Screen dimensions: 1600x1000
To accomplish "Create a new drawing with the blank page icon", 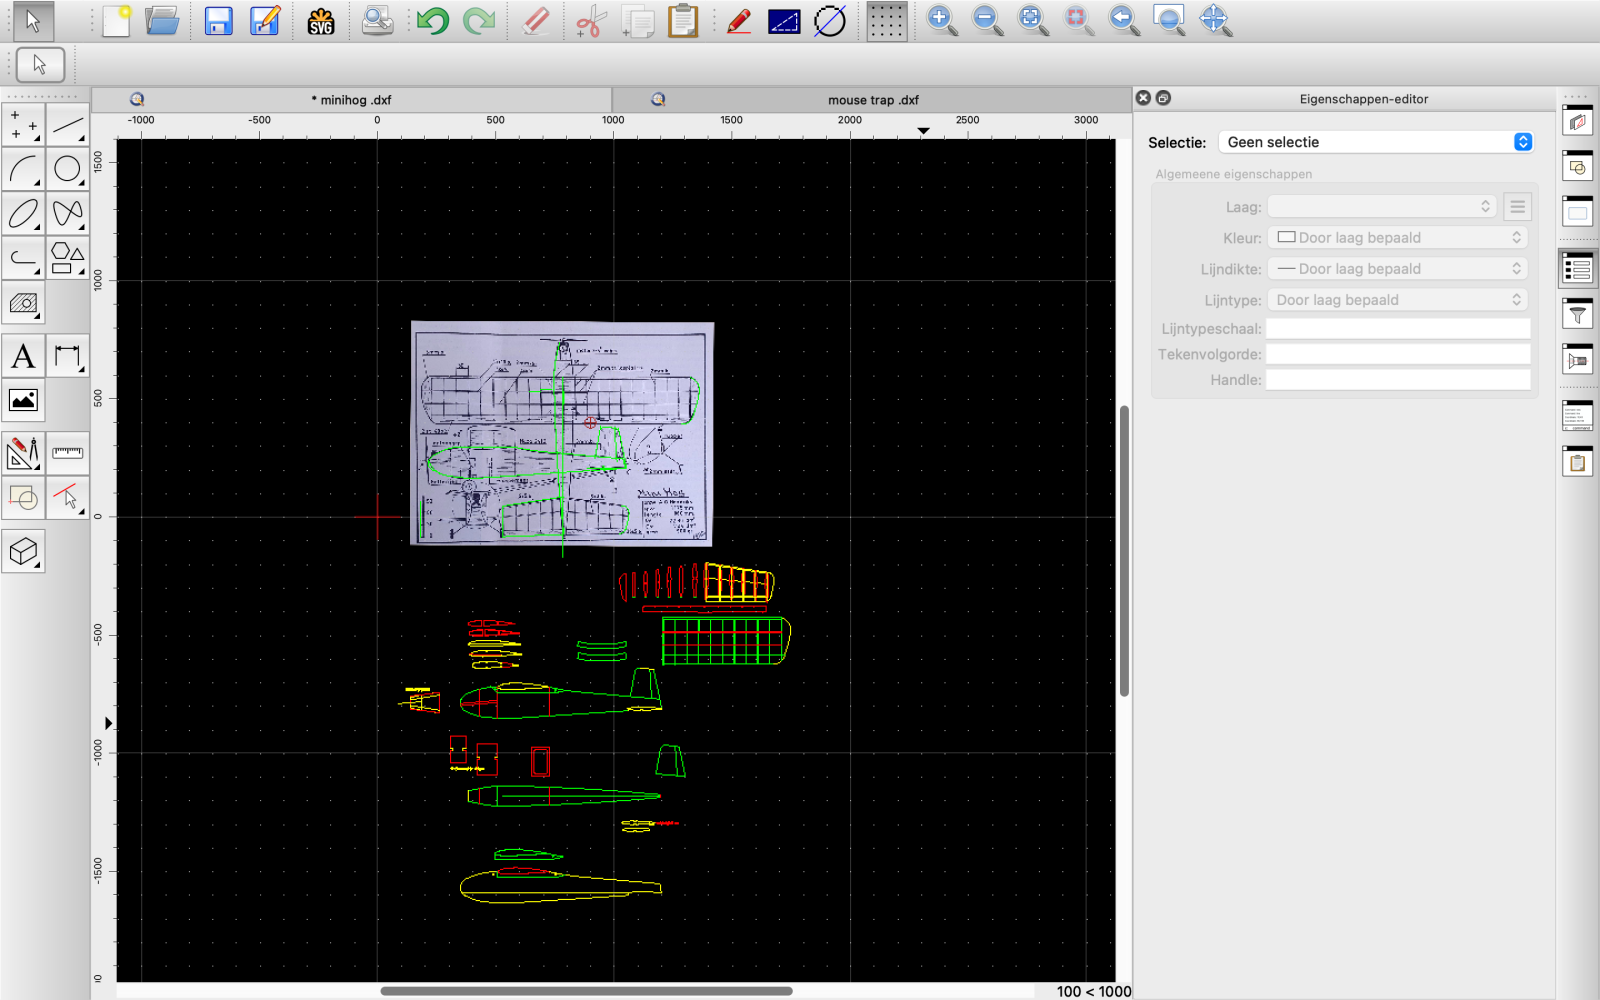I will (117, 20).
